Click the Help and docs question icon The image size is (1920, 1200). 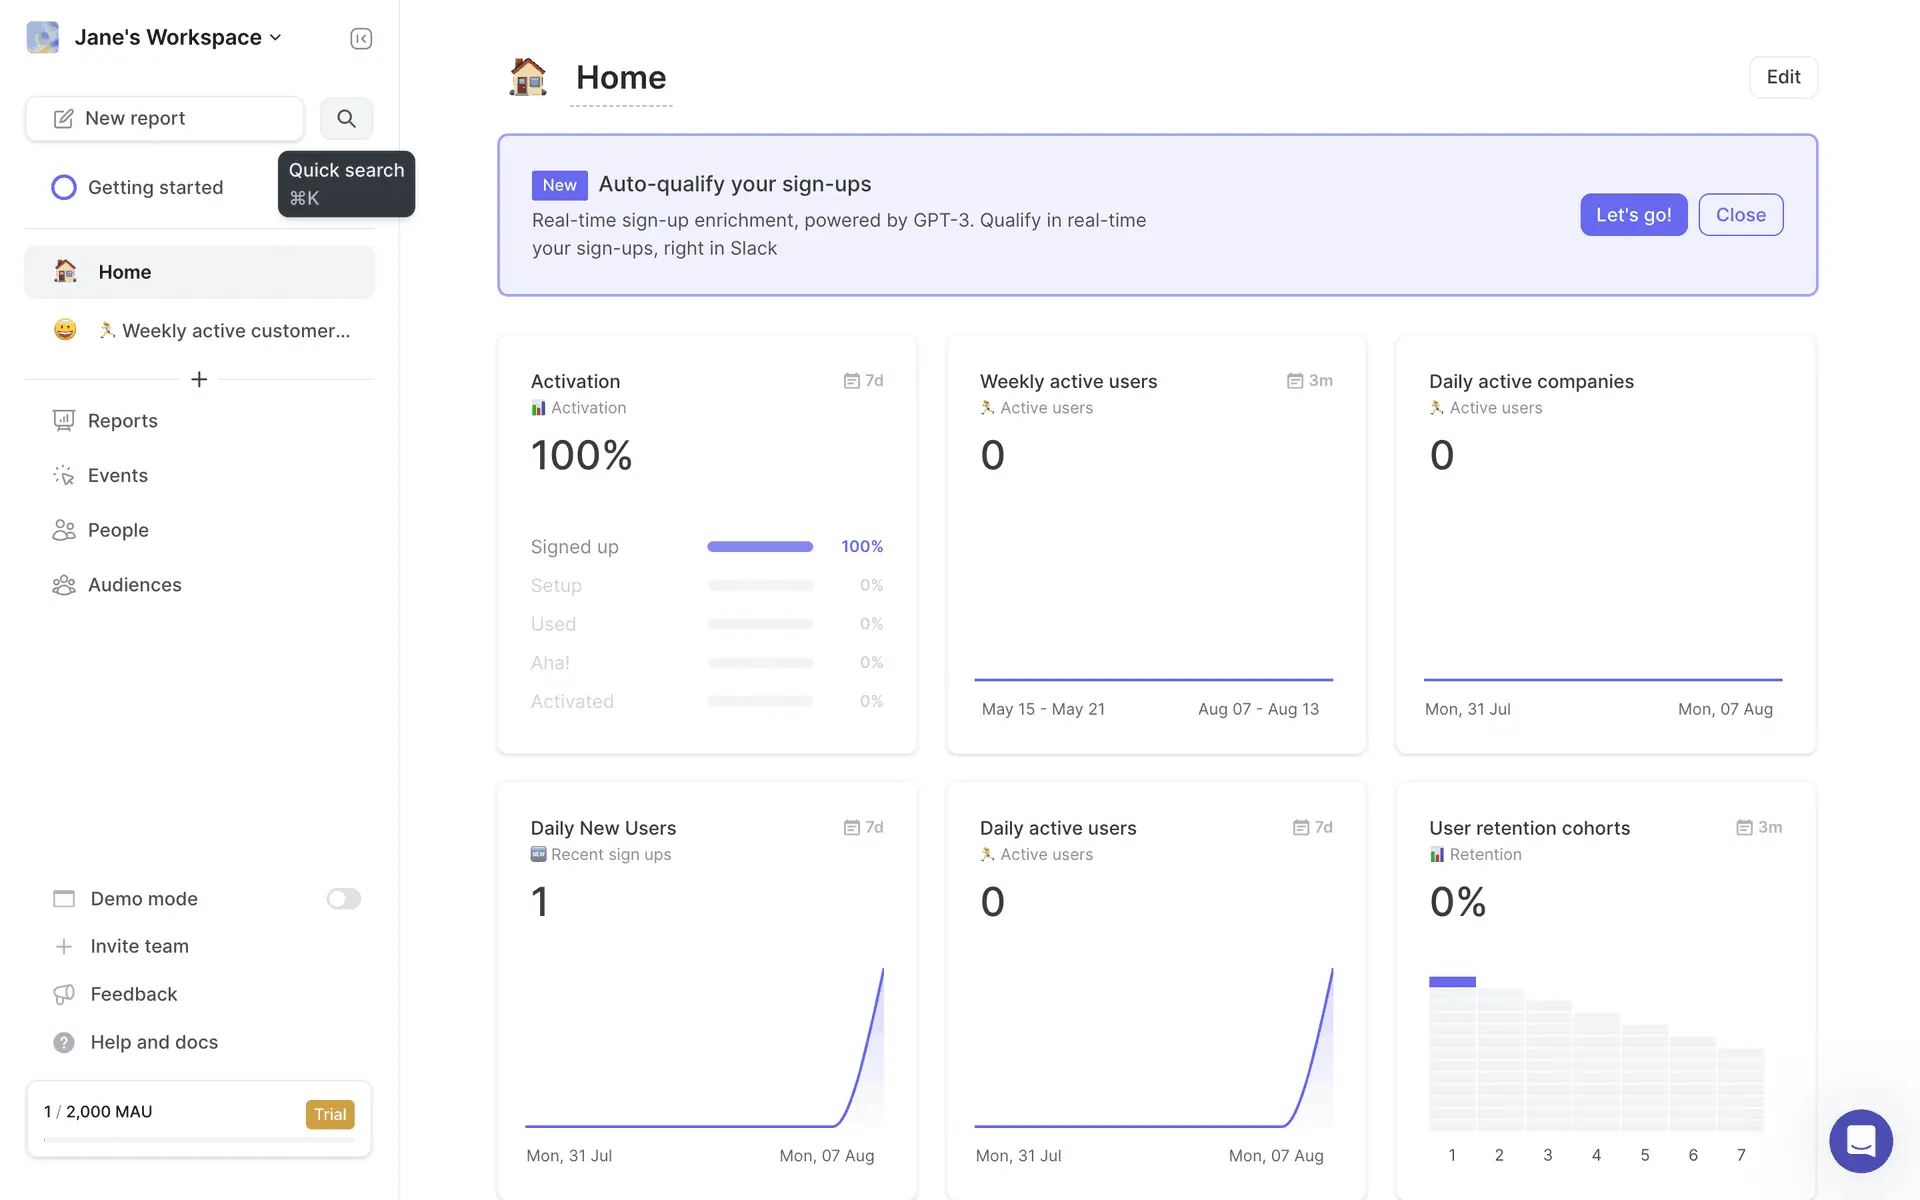[x=64, y=1042]
